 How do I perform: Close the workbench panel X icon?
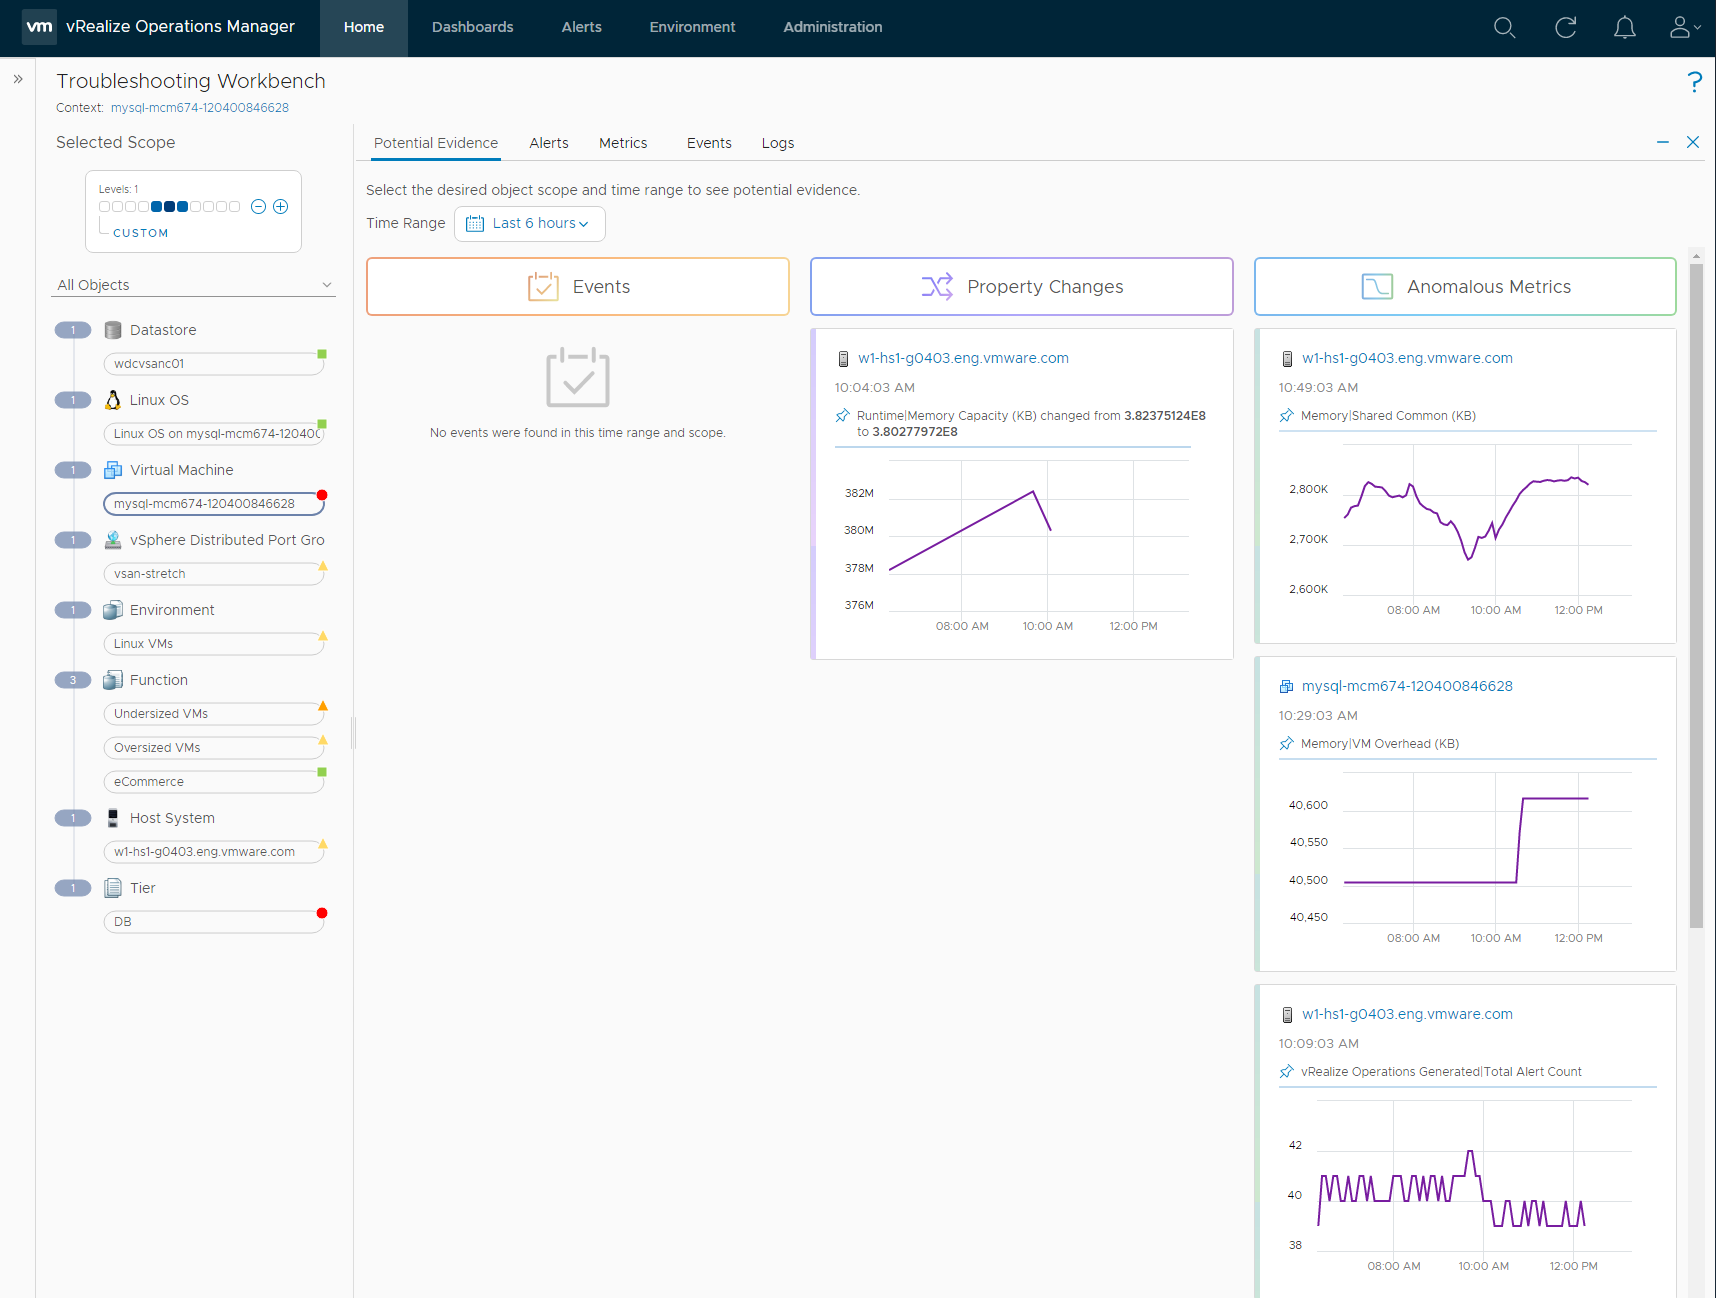pos(1693,142)
